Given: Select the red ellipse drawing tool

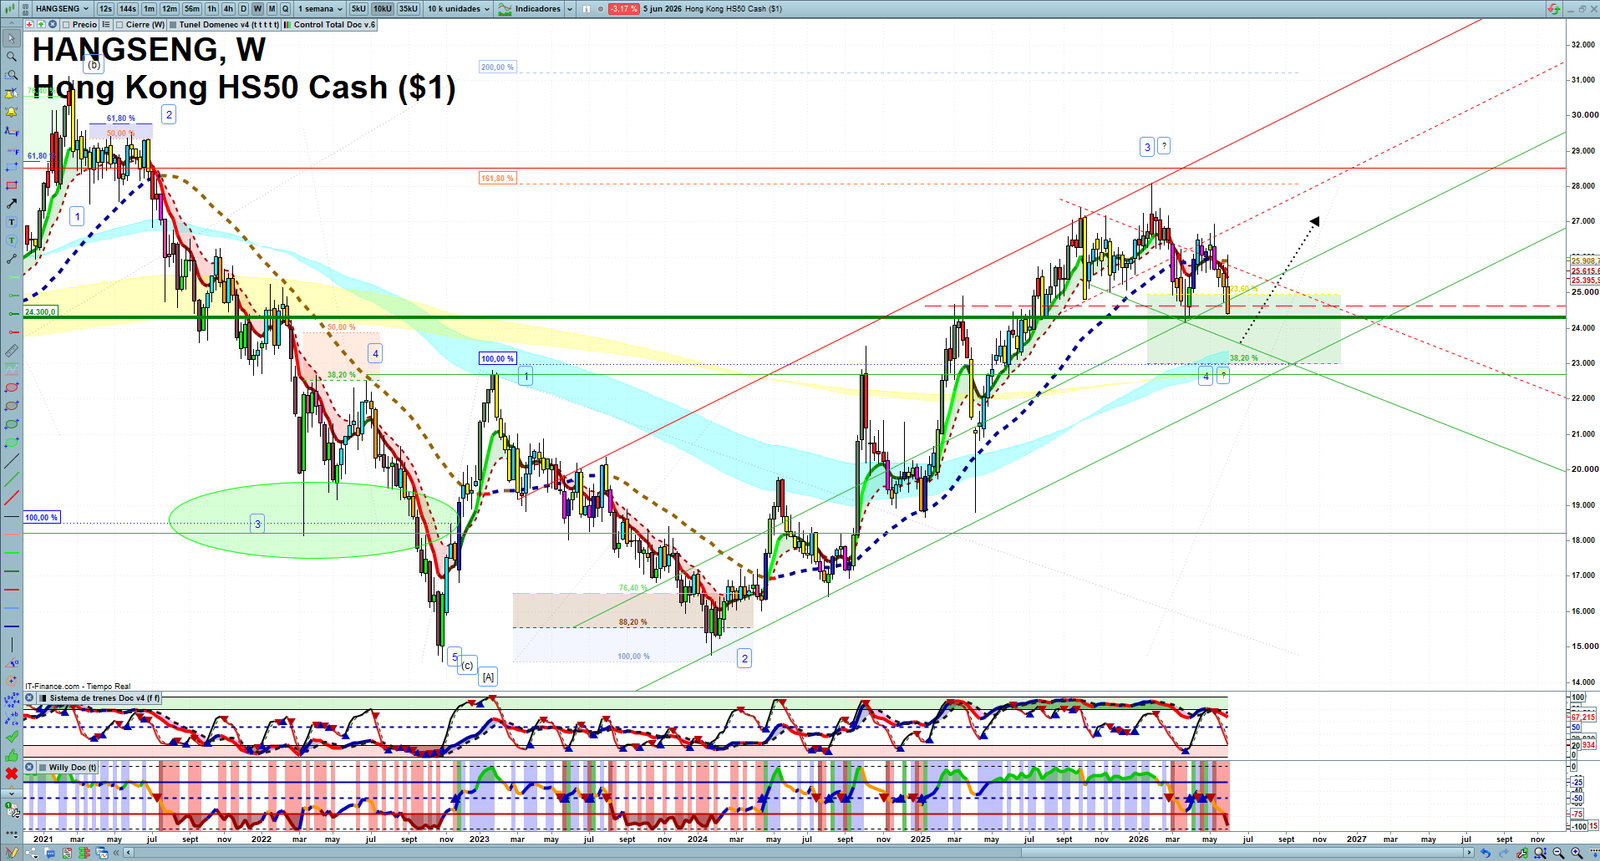Looking at the screenshot, I should coord(12,388).
